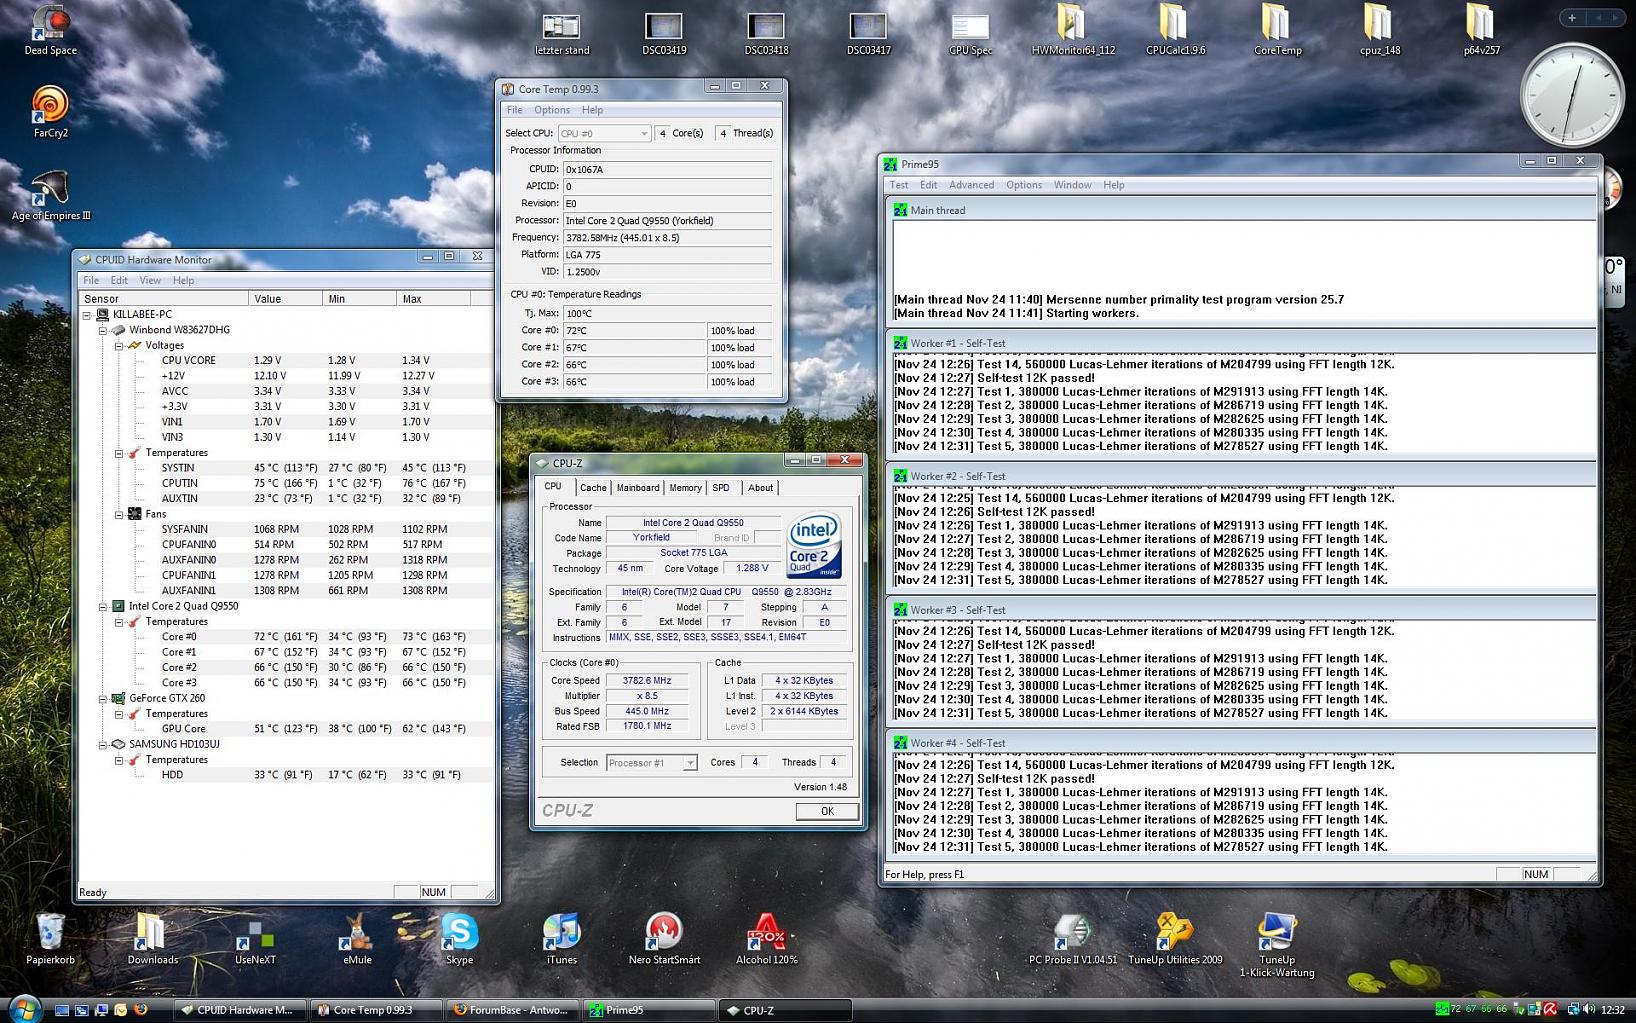The image size is (1636, 1023).
Task: Activate CPUID Hardware Monitor taskbar button
Action: 240,1010
